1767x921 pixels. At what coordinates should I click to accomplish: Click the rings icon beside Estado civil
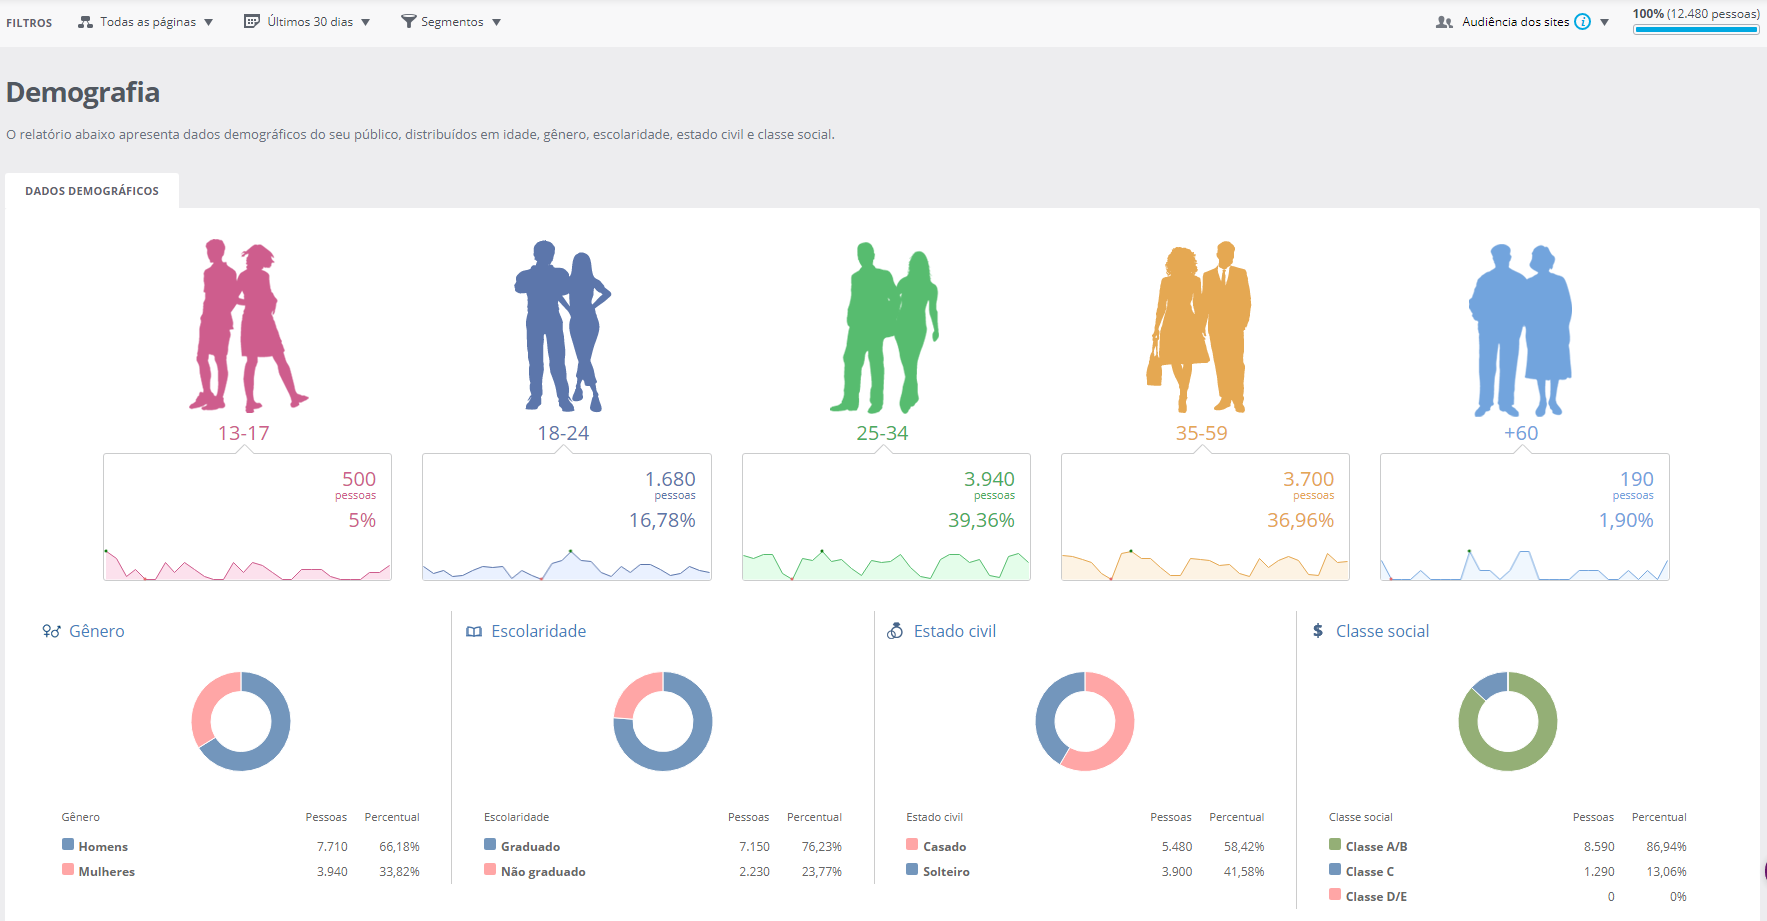point(895,631)
